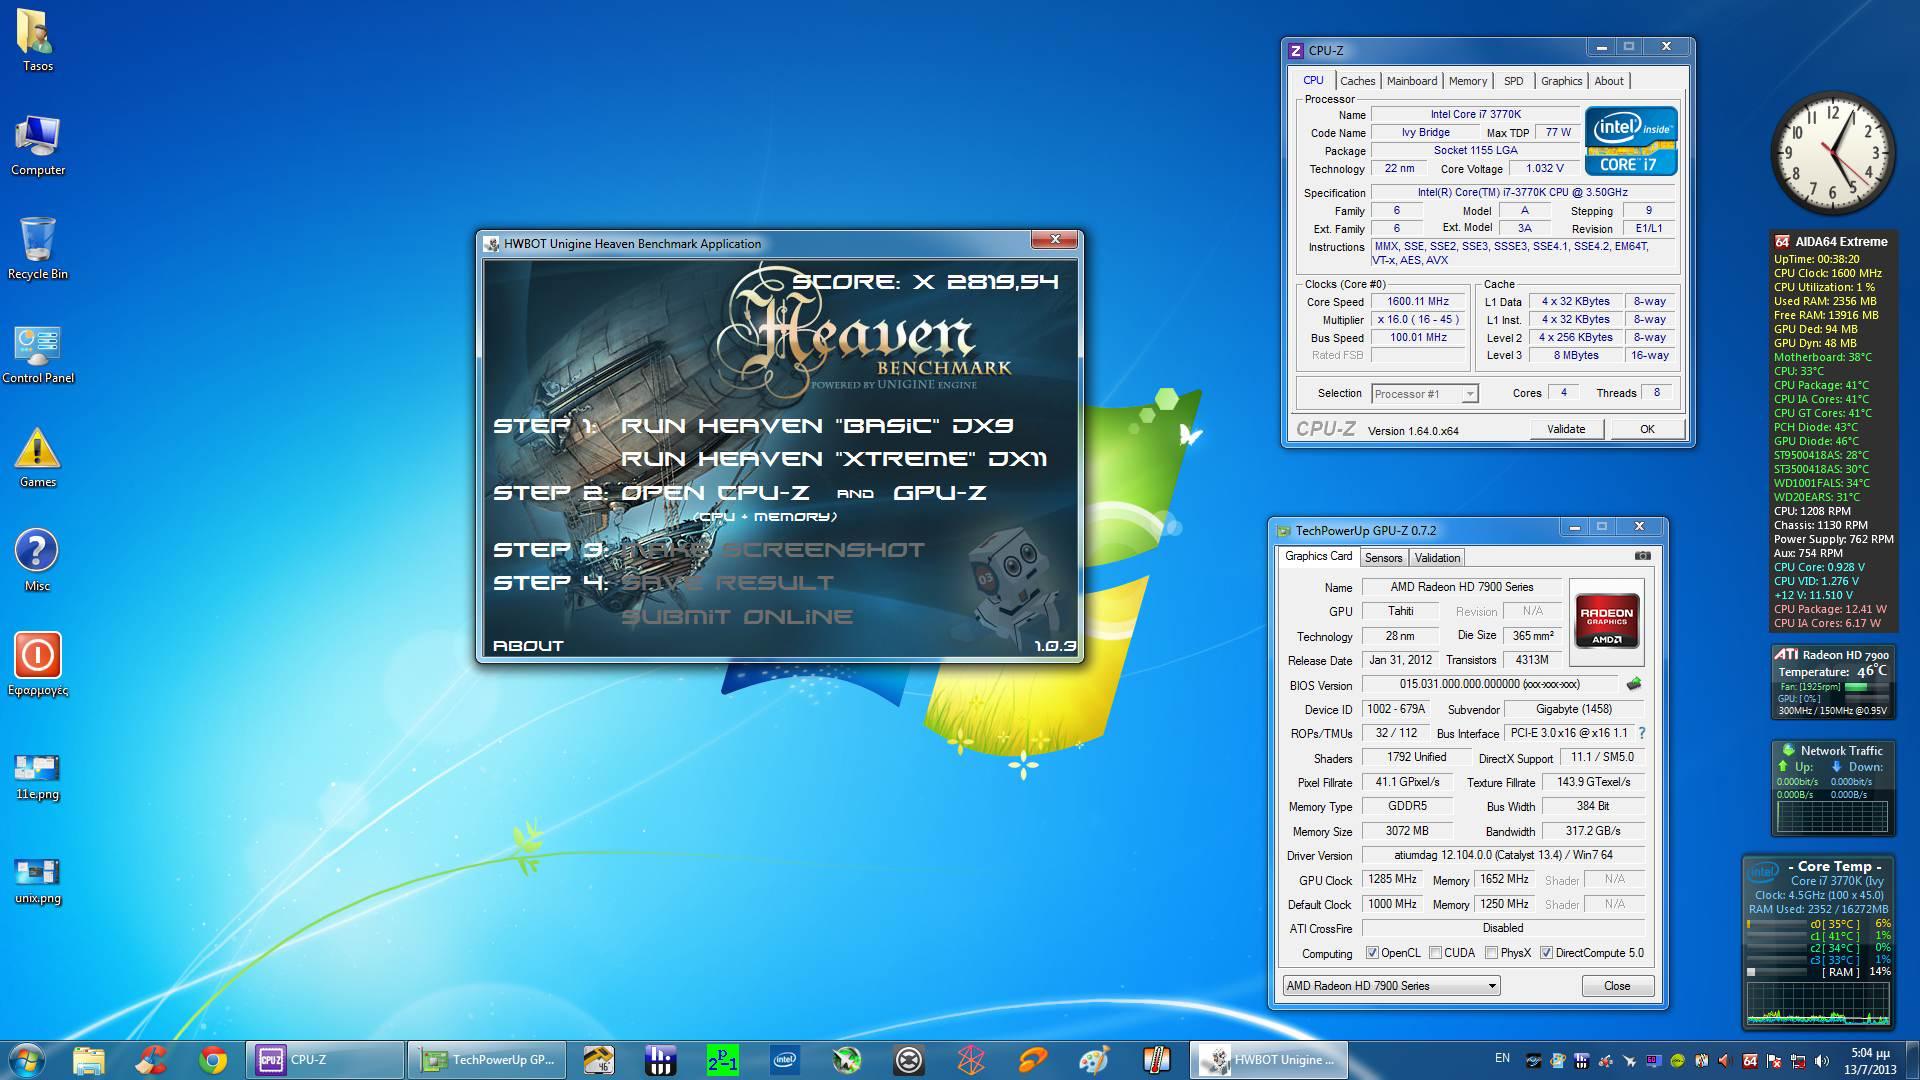
Task: Open the 11e.png file on desktop
Action: (37, 777)
